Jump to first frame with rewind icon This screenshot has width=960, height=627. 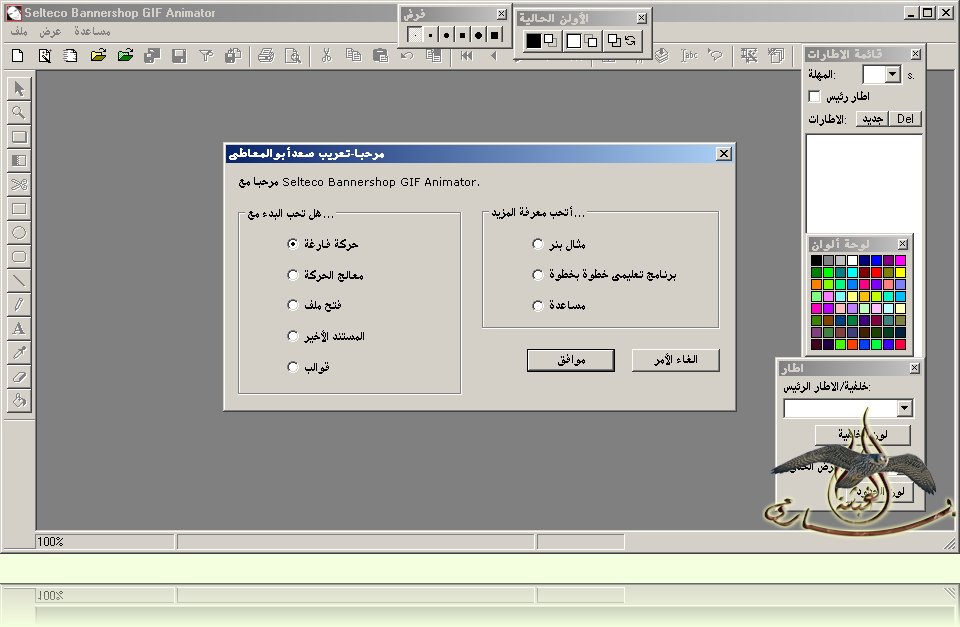(467, 56)
